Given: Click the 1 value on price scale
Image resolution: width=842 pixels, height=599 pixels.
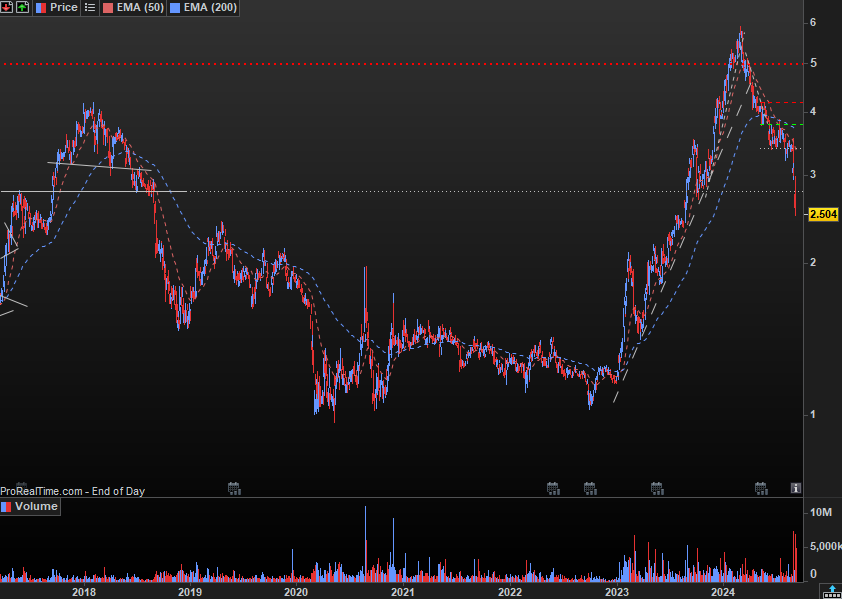Looking at the screenshot, I should [x=813, y=414].
